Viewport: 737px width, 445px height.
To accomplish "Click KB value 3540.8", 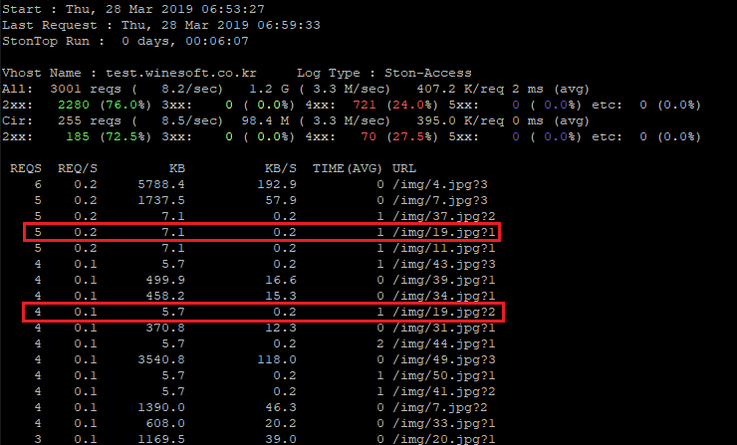I will coord(161,360).
